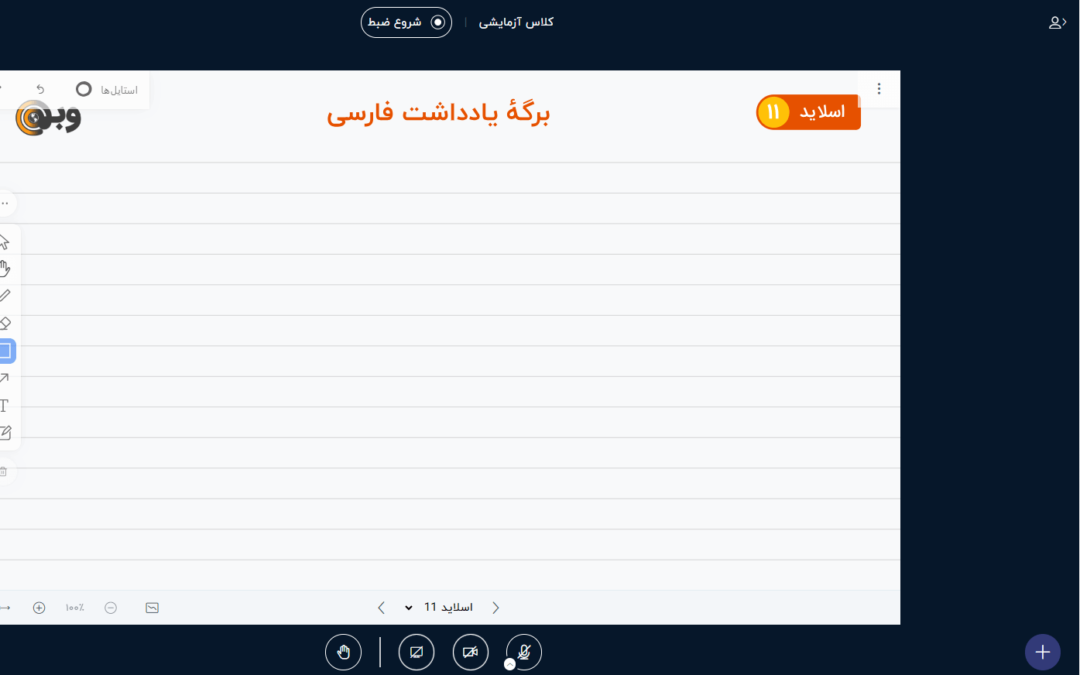Toggle screen sharing on
Image resolution: width=1080 pixels, height=675 pixels.
click(x=416, y=652)
